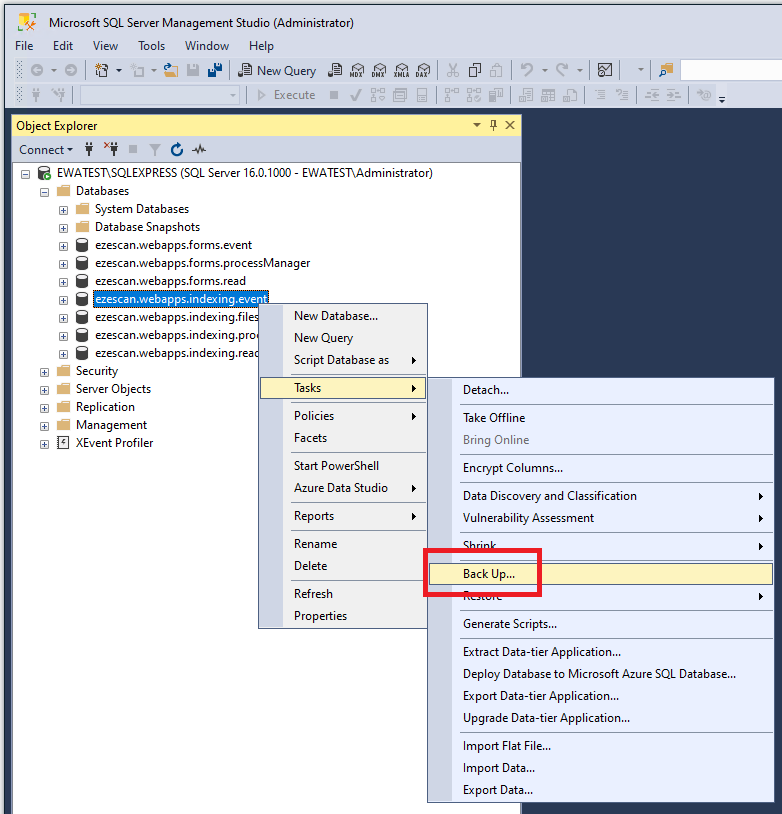Click Take Offline in Tasks submenu
This screenshot has width=782, height=814.
[x=493, y=418]
